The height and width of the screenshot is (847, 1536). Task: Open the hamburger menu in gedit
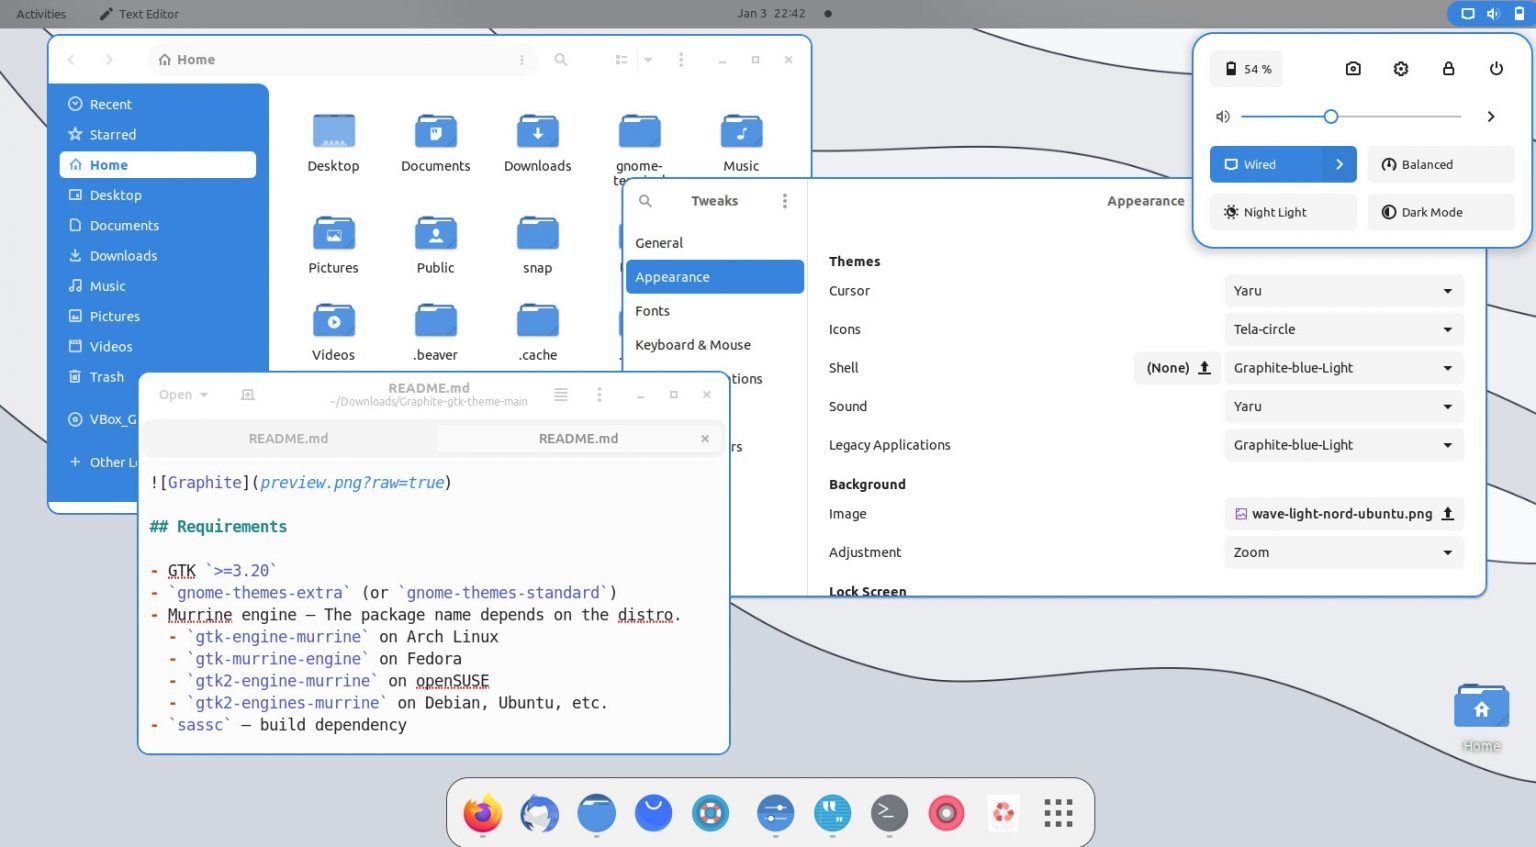(x=561, y=394)
